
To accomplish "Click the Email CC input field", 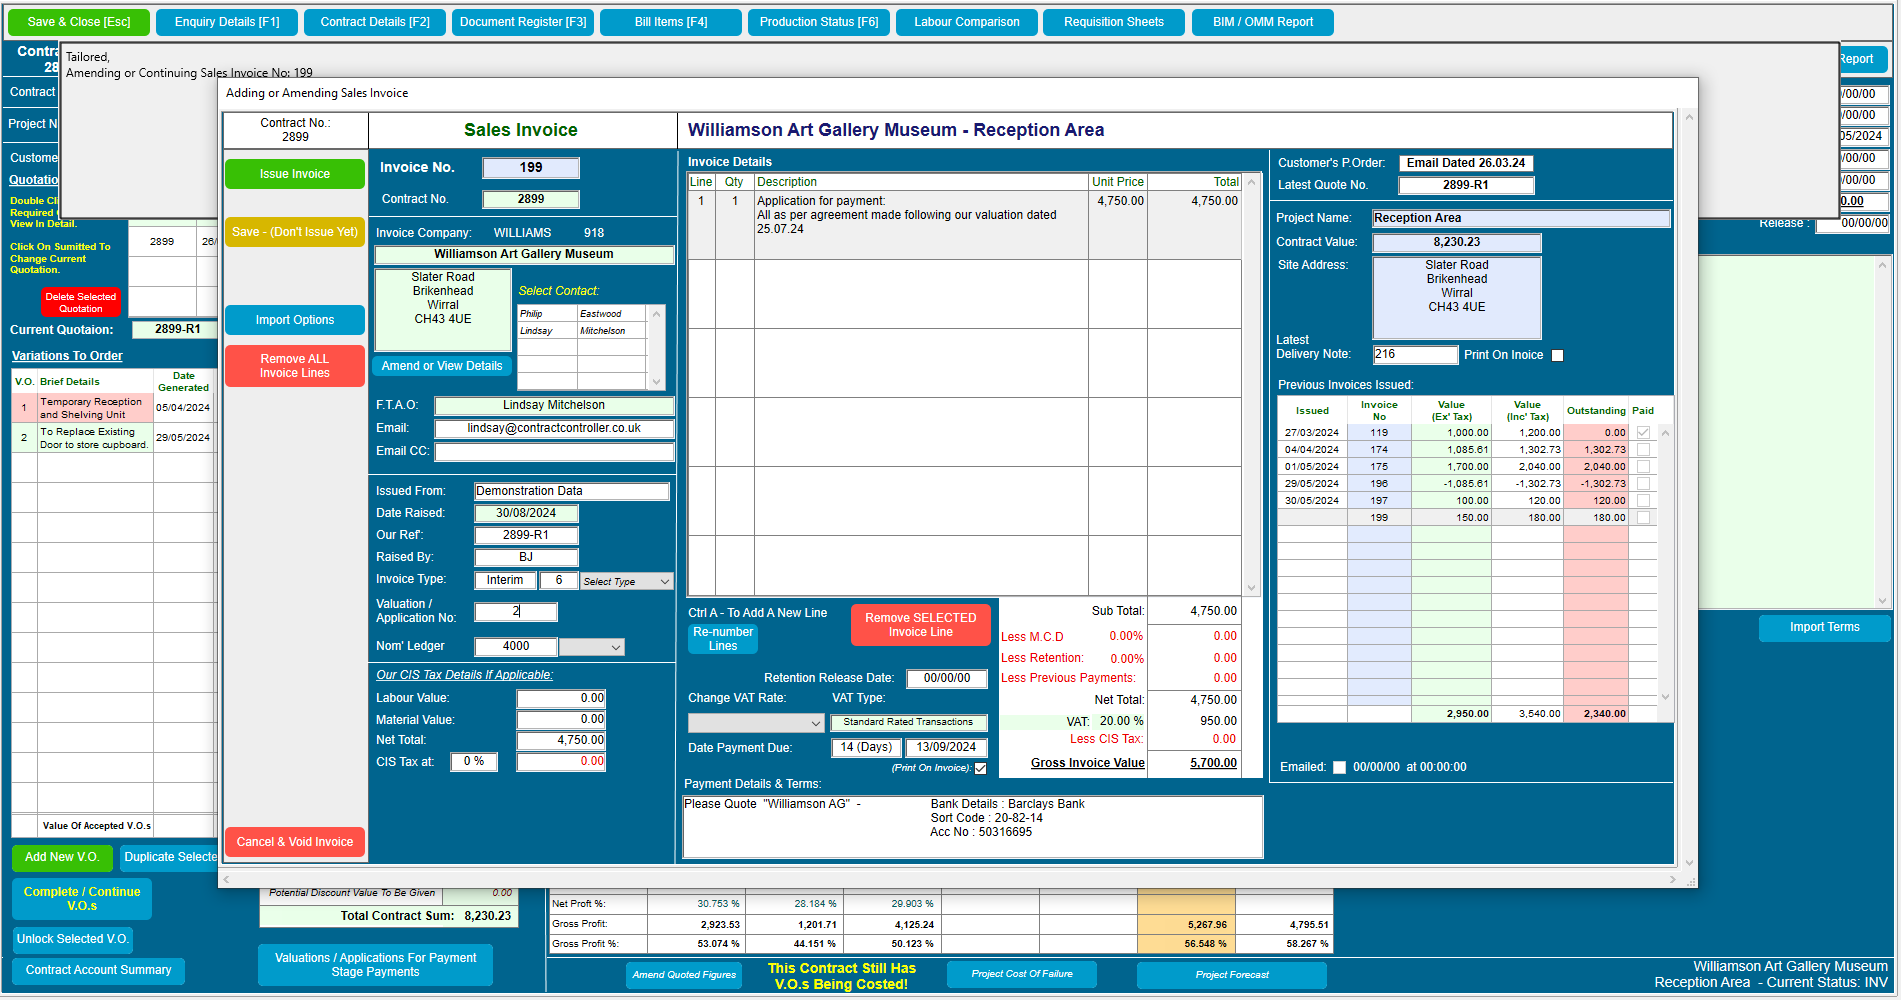I will tap(554, 451).
